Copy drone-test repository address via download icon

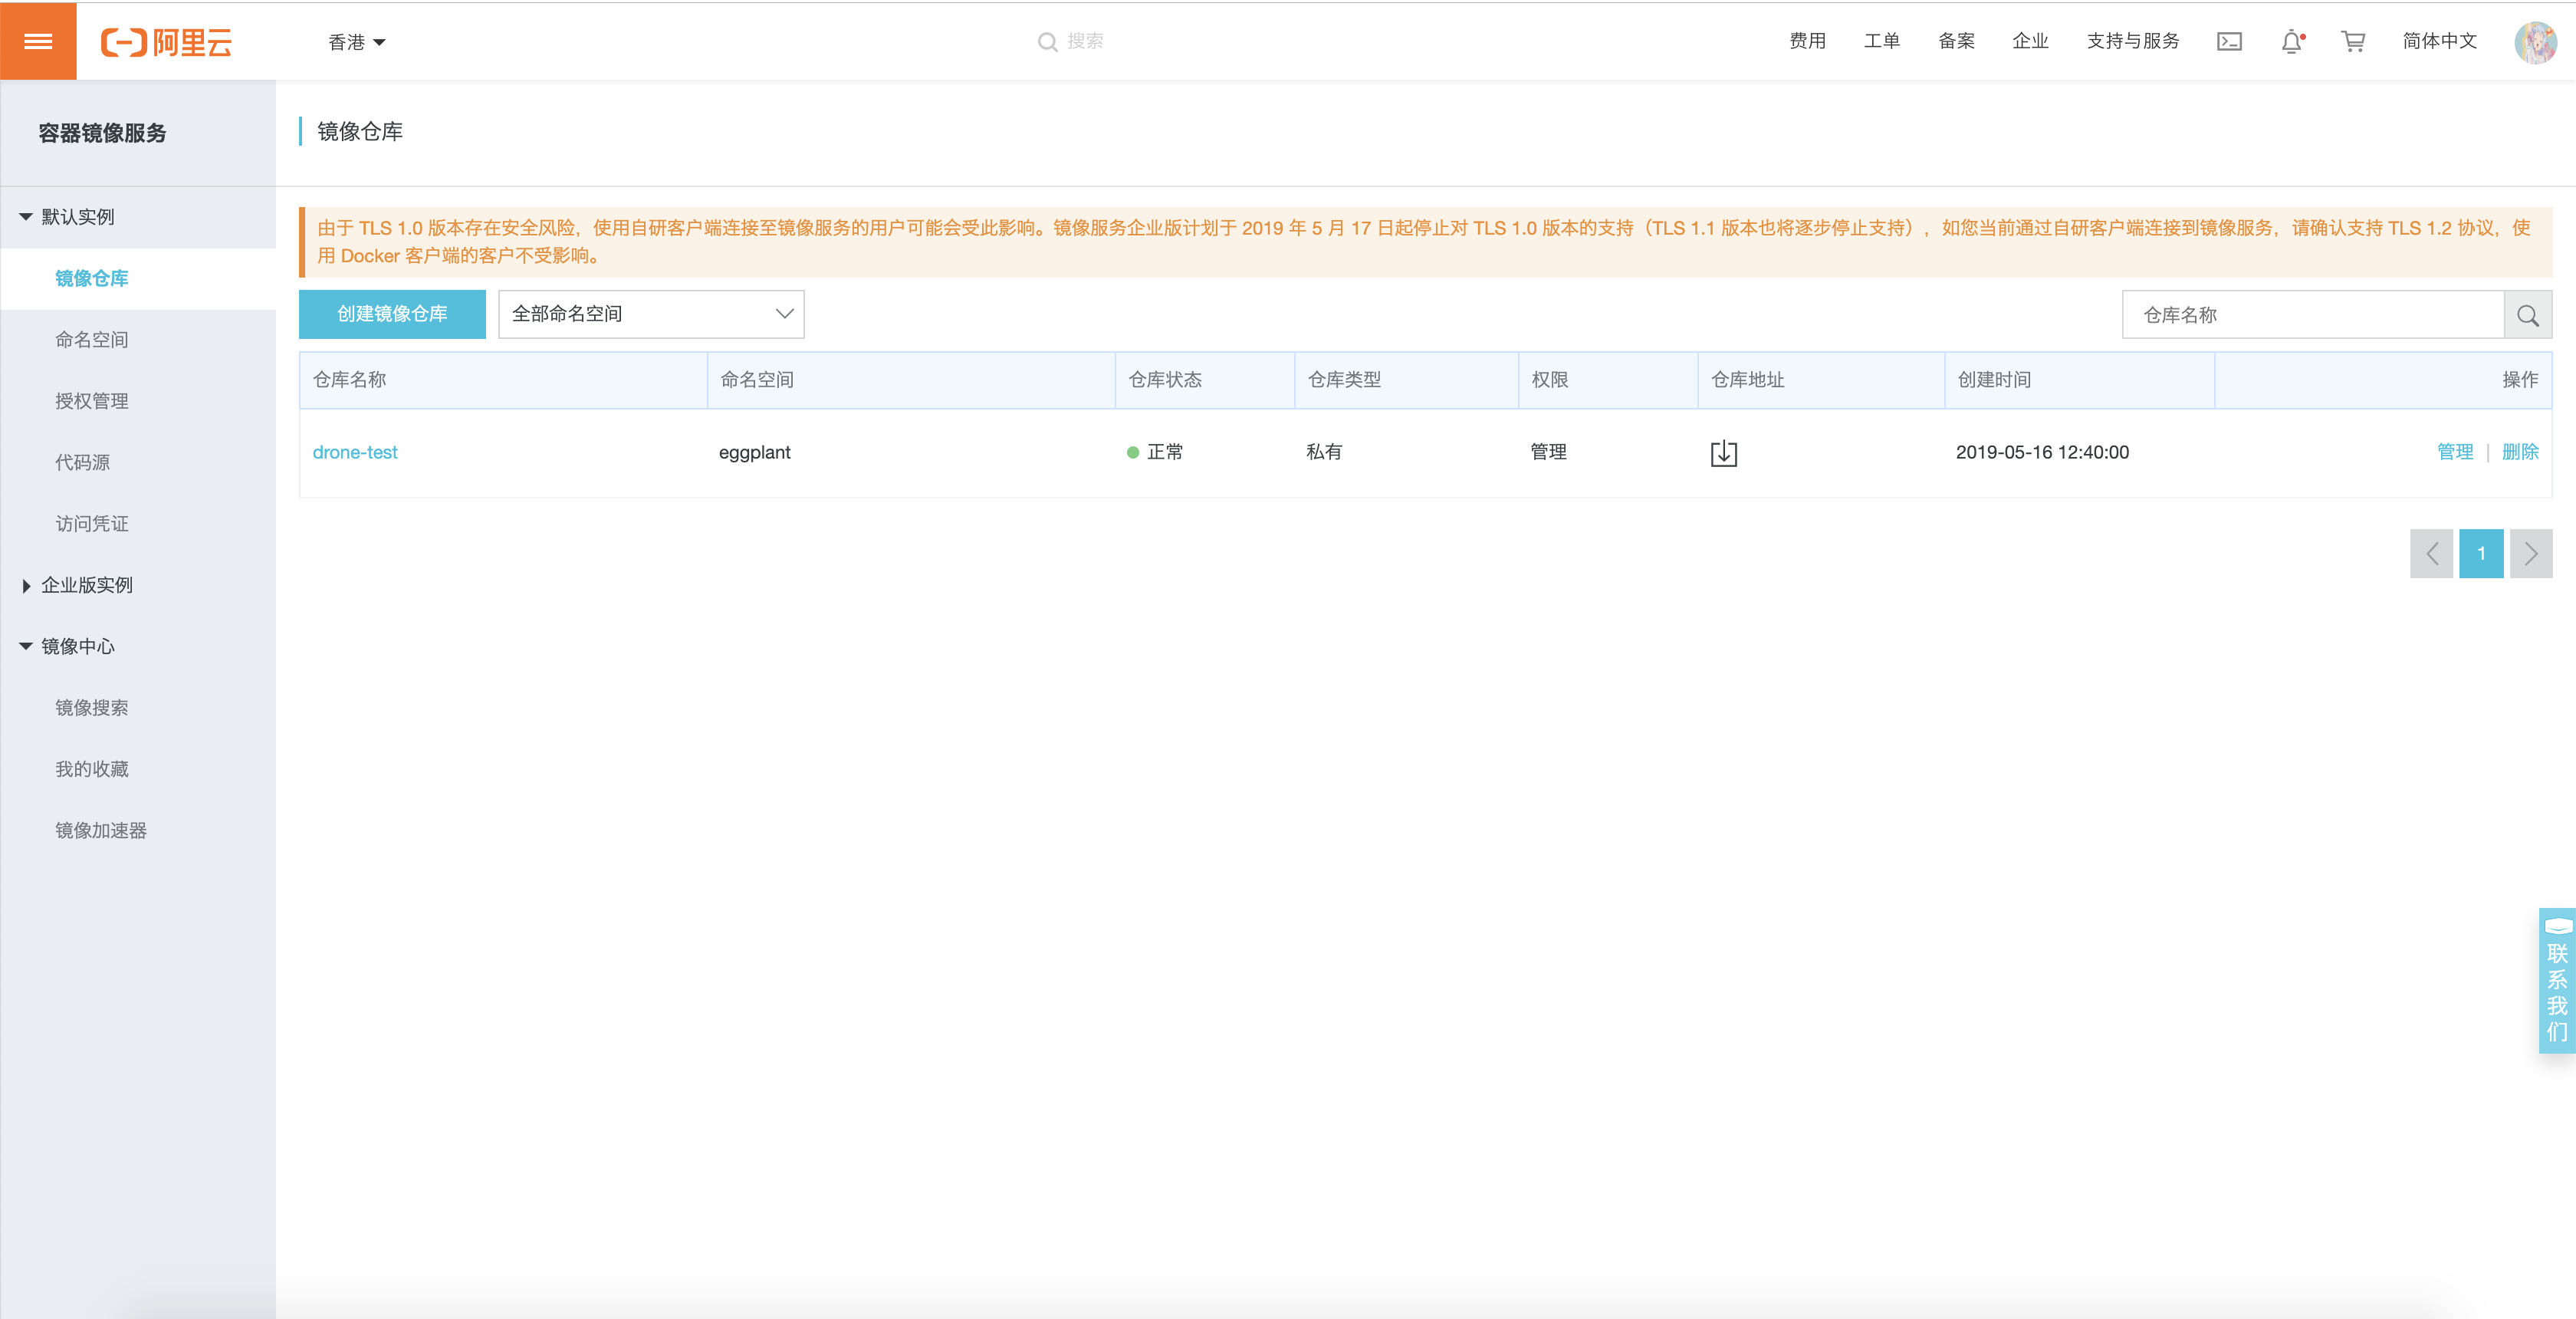[x=1723, y=452]
